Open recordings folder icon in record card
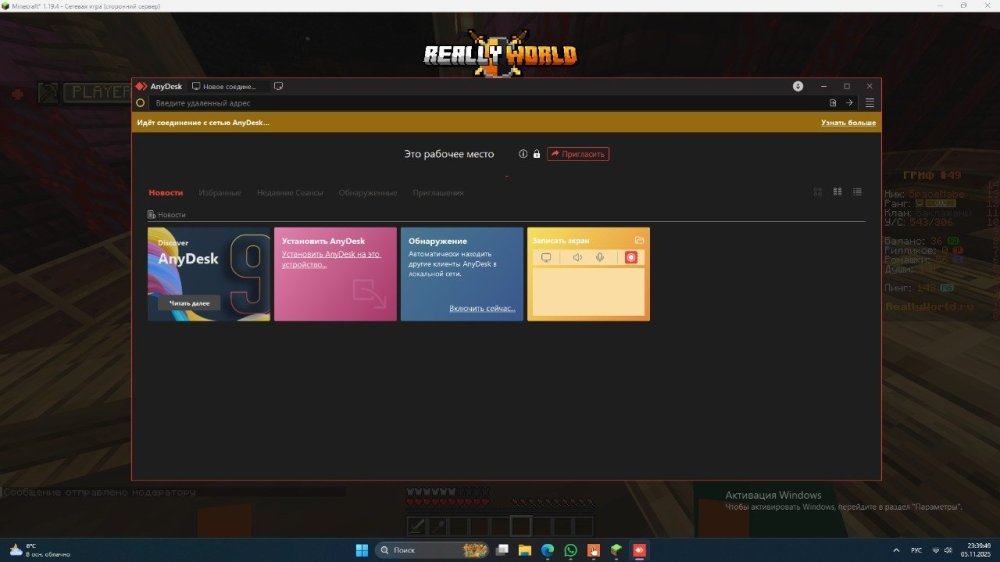The height and width of the screenshot is (562, 1000). point(639,240)
